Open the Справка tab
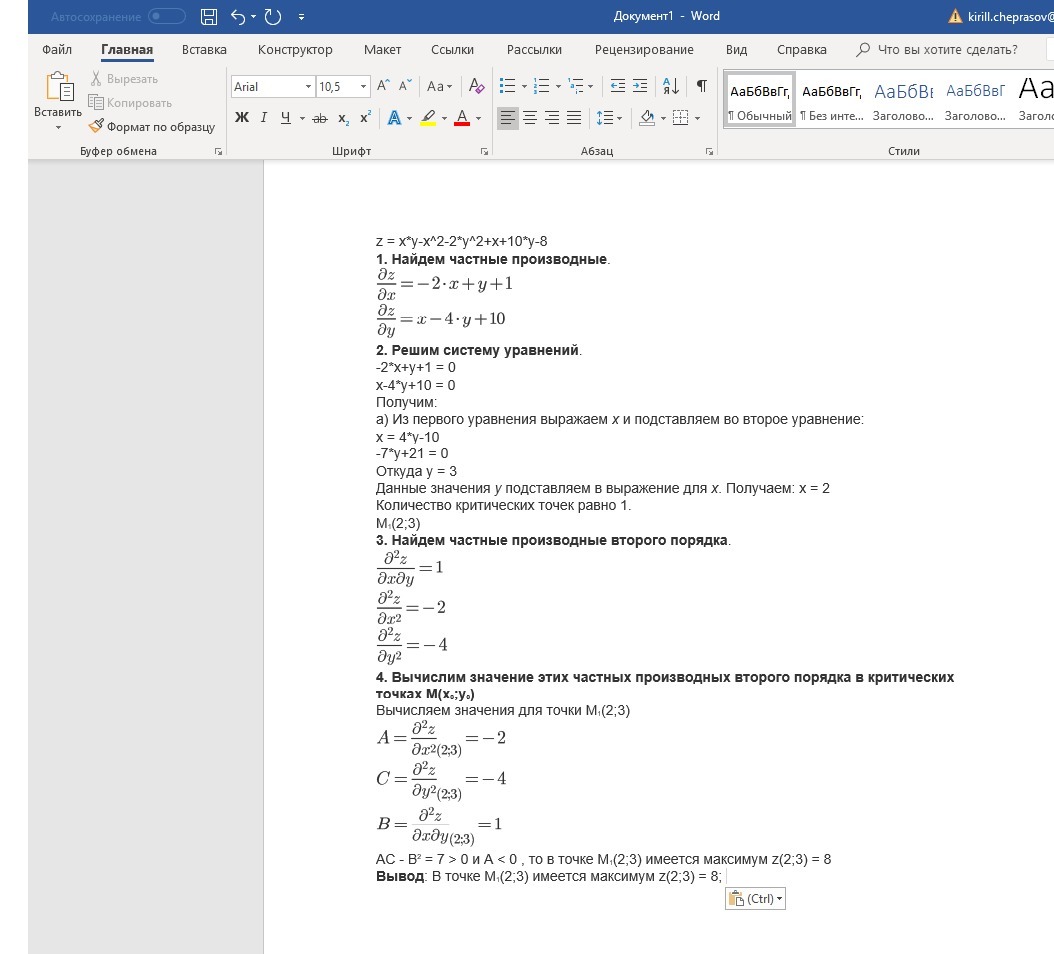Image resolution: width=1054 pixels, height=954 pixels. (x=802, y=50)
